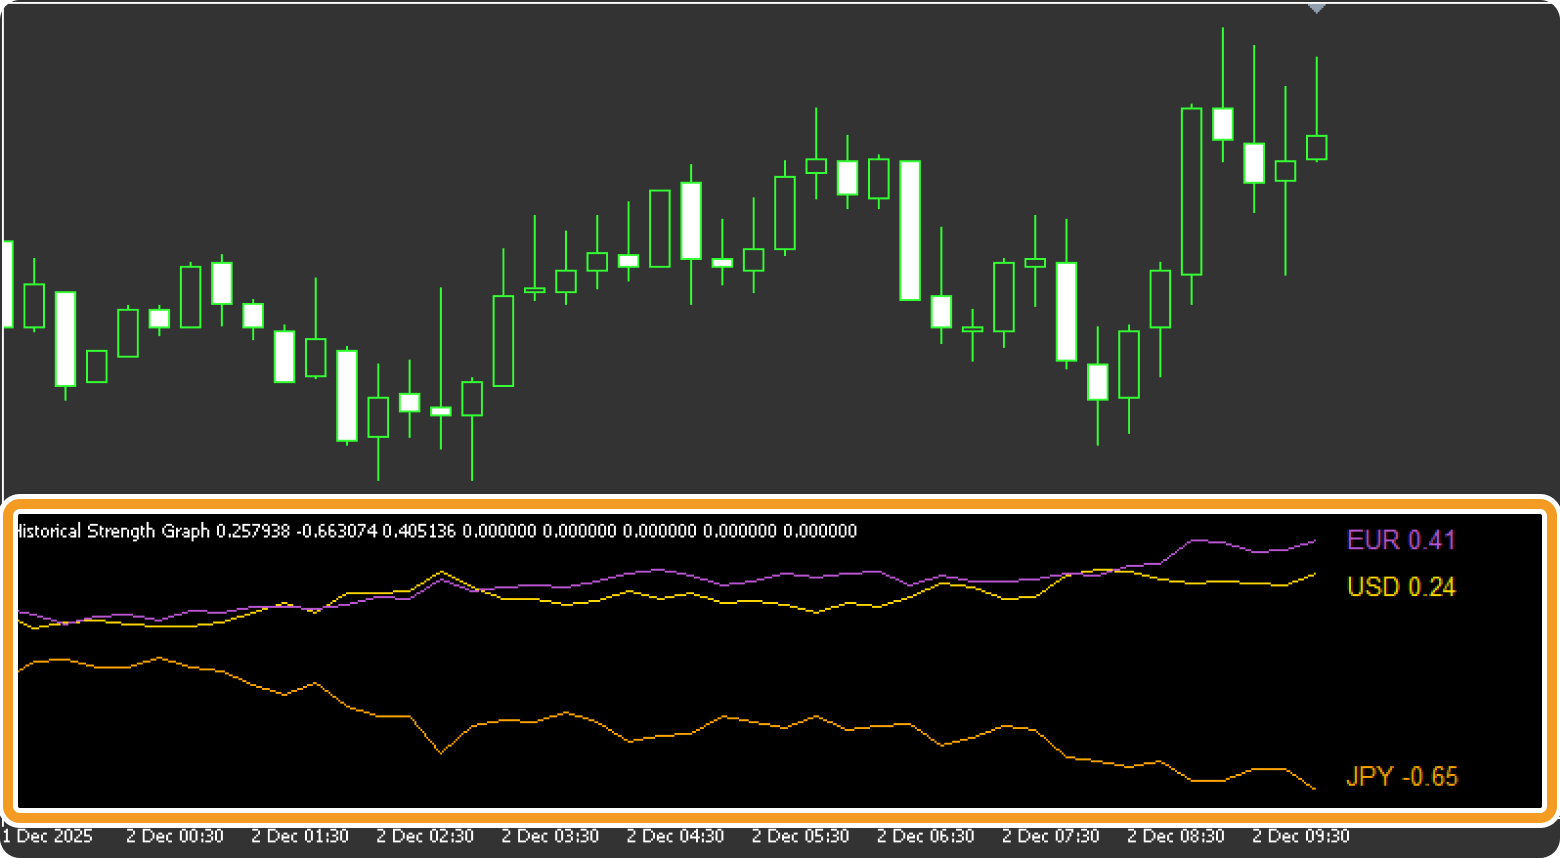
Task: Click the Historical Strength Graph title text
Action: tap(113, 531)
